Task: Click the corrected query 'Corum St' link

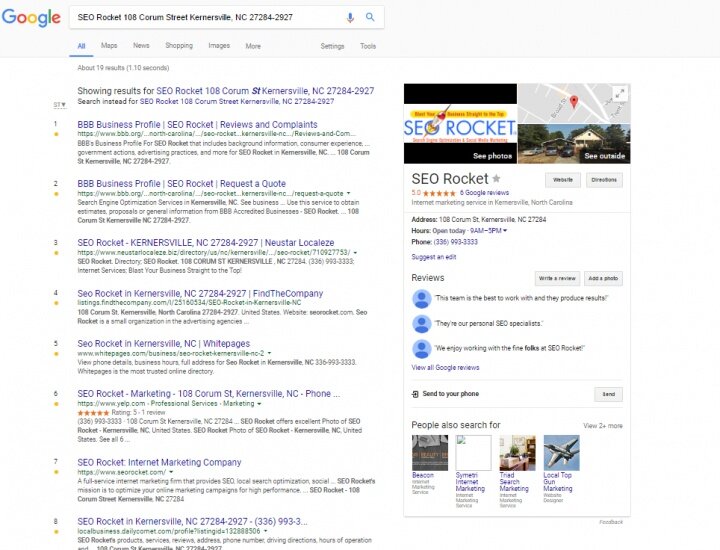Action: pos(265,91)
